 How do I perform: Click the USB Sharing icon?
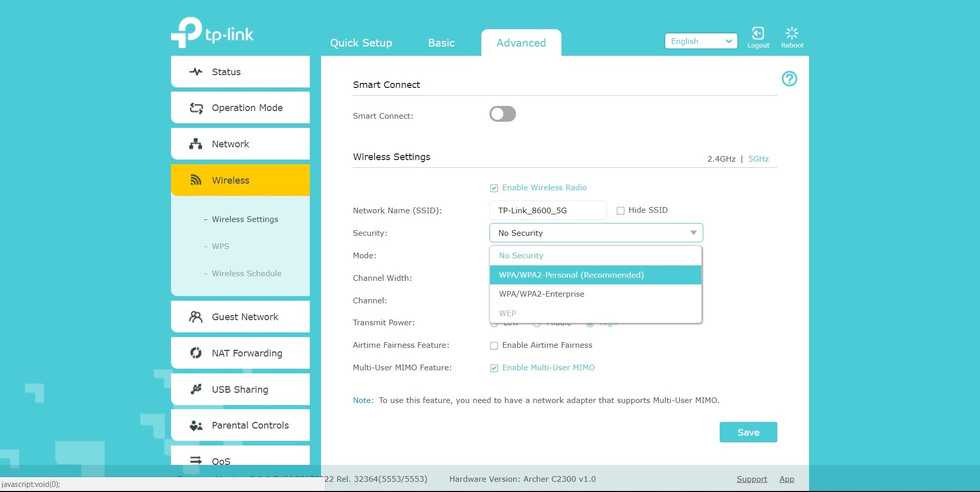(196, 389)
